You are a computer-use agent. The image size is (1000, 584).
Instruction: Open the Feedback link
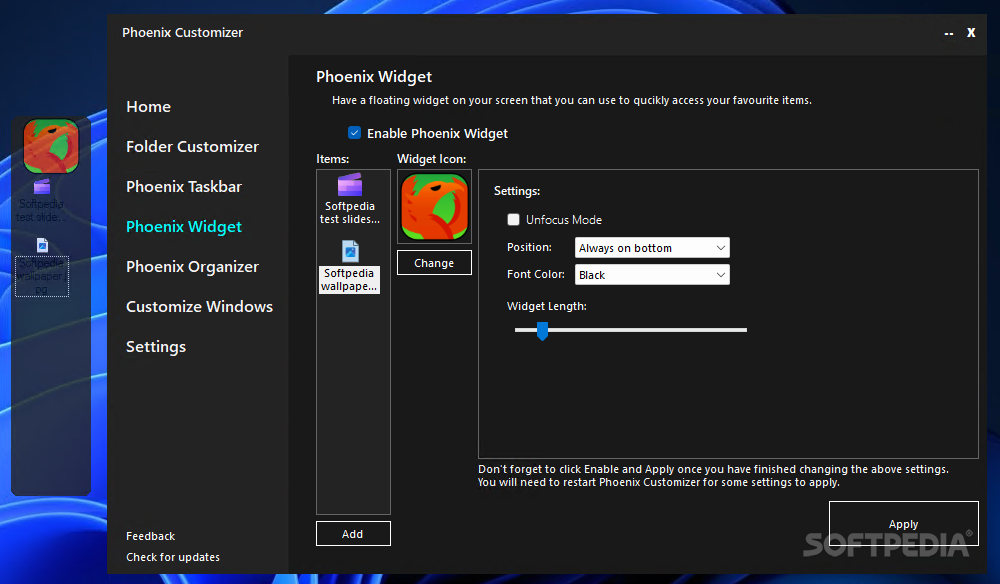click(x=151, y=536)
